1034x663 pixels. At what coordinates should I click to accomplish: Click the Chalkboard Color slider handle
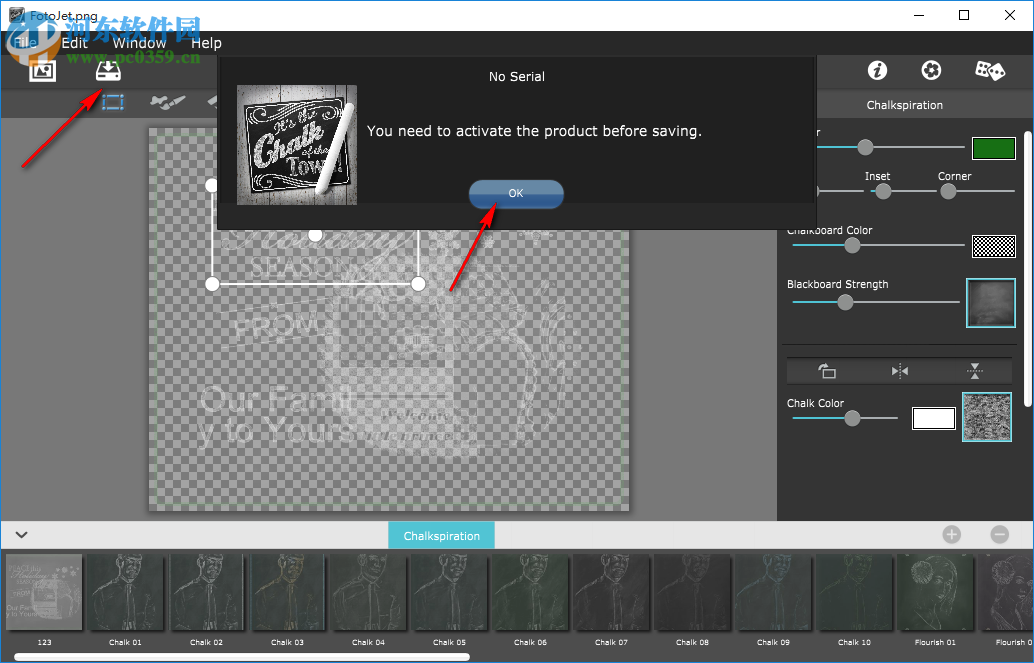[x=852, y=245]
